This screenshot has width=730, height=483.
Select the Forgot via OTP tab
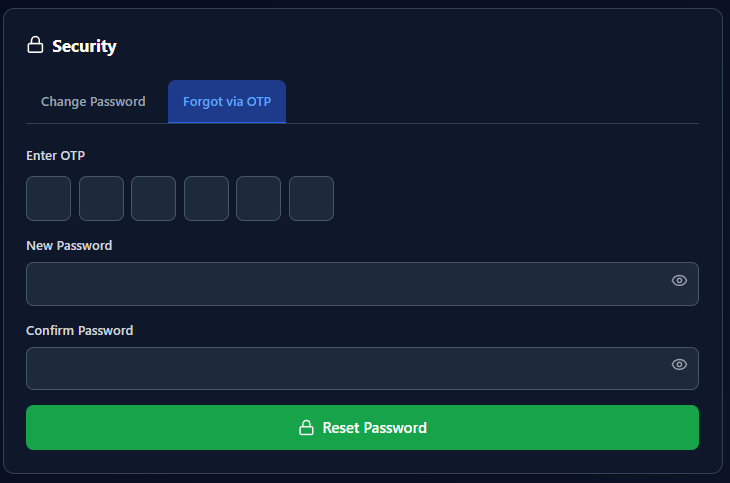(227, 102)
